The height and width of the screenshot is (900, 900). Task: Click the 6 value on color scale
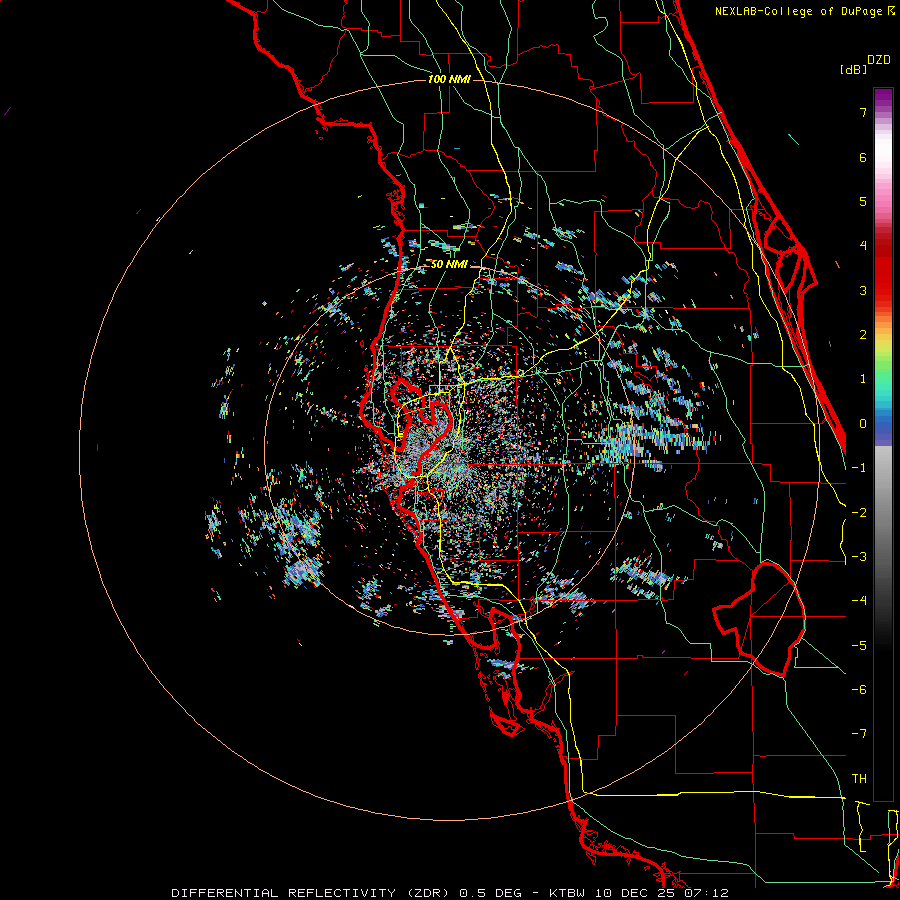863,157
